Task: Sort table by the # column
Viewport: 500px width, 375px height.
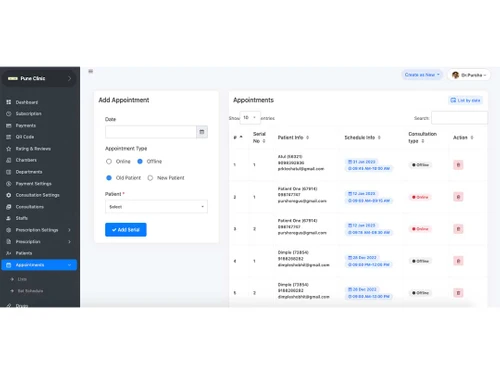Action: click(238, 137)
